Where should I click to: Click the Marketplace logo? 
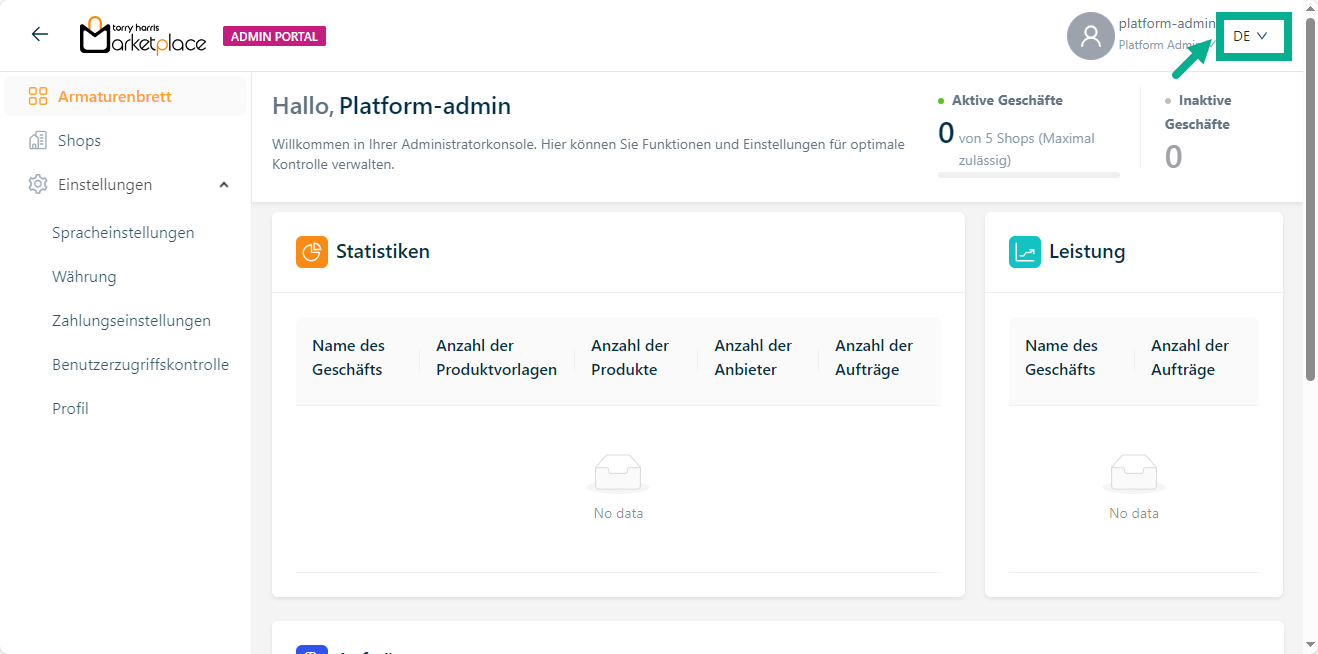[143, 36]
